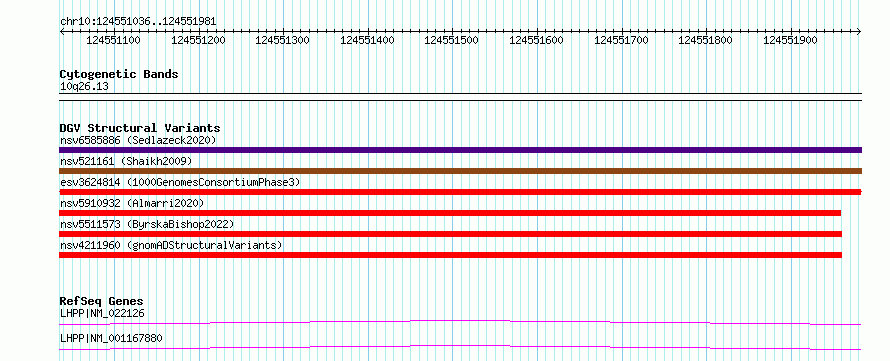Click ruler tick label 124551200
Viewport: 890px width, 361px height.
coord(198,40)
